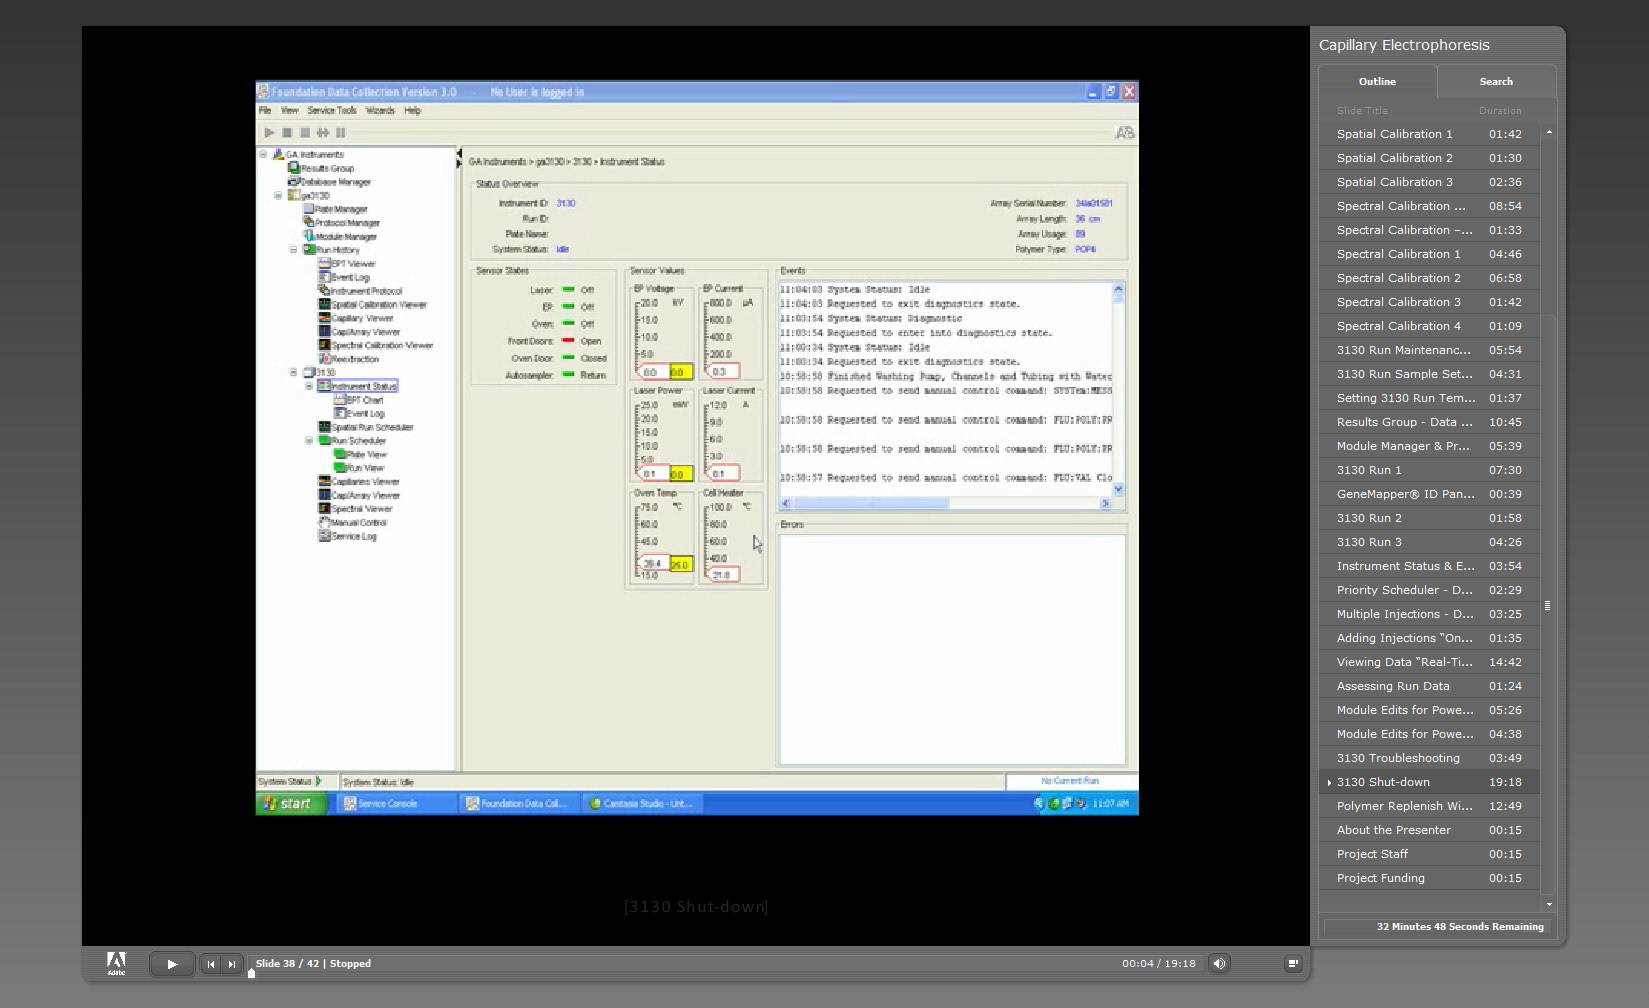This screenshot has height=1008, width=1649.
Task: Click the Windows start button
Action: [290, 803]
